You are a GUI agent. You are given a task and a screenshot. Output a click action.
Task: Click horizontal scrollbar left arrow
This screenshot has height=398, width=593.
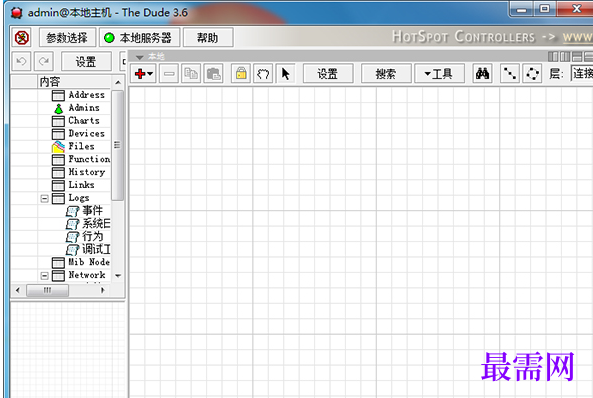click(18, 291)
